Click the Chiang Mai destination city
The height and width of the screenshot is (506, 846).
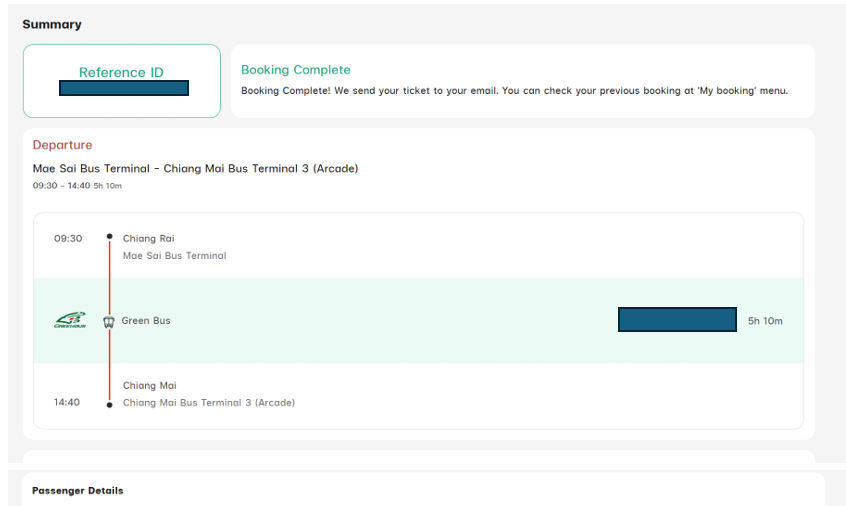[150, 386]
